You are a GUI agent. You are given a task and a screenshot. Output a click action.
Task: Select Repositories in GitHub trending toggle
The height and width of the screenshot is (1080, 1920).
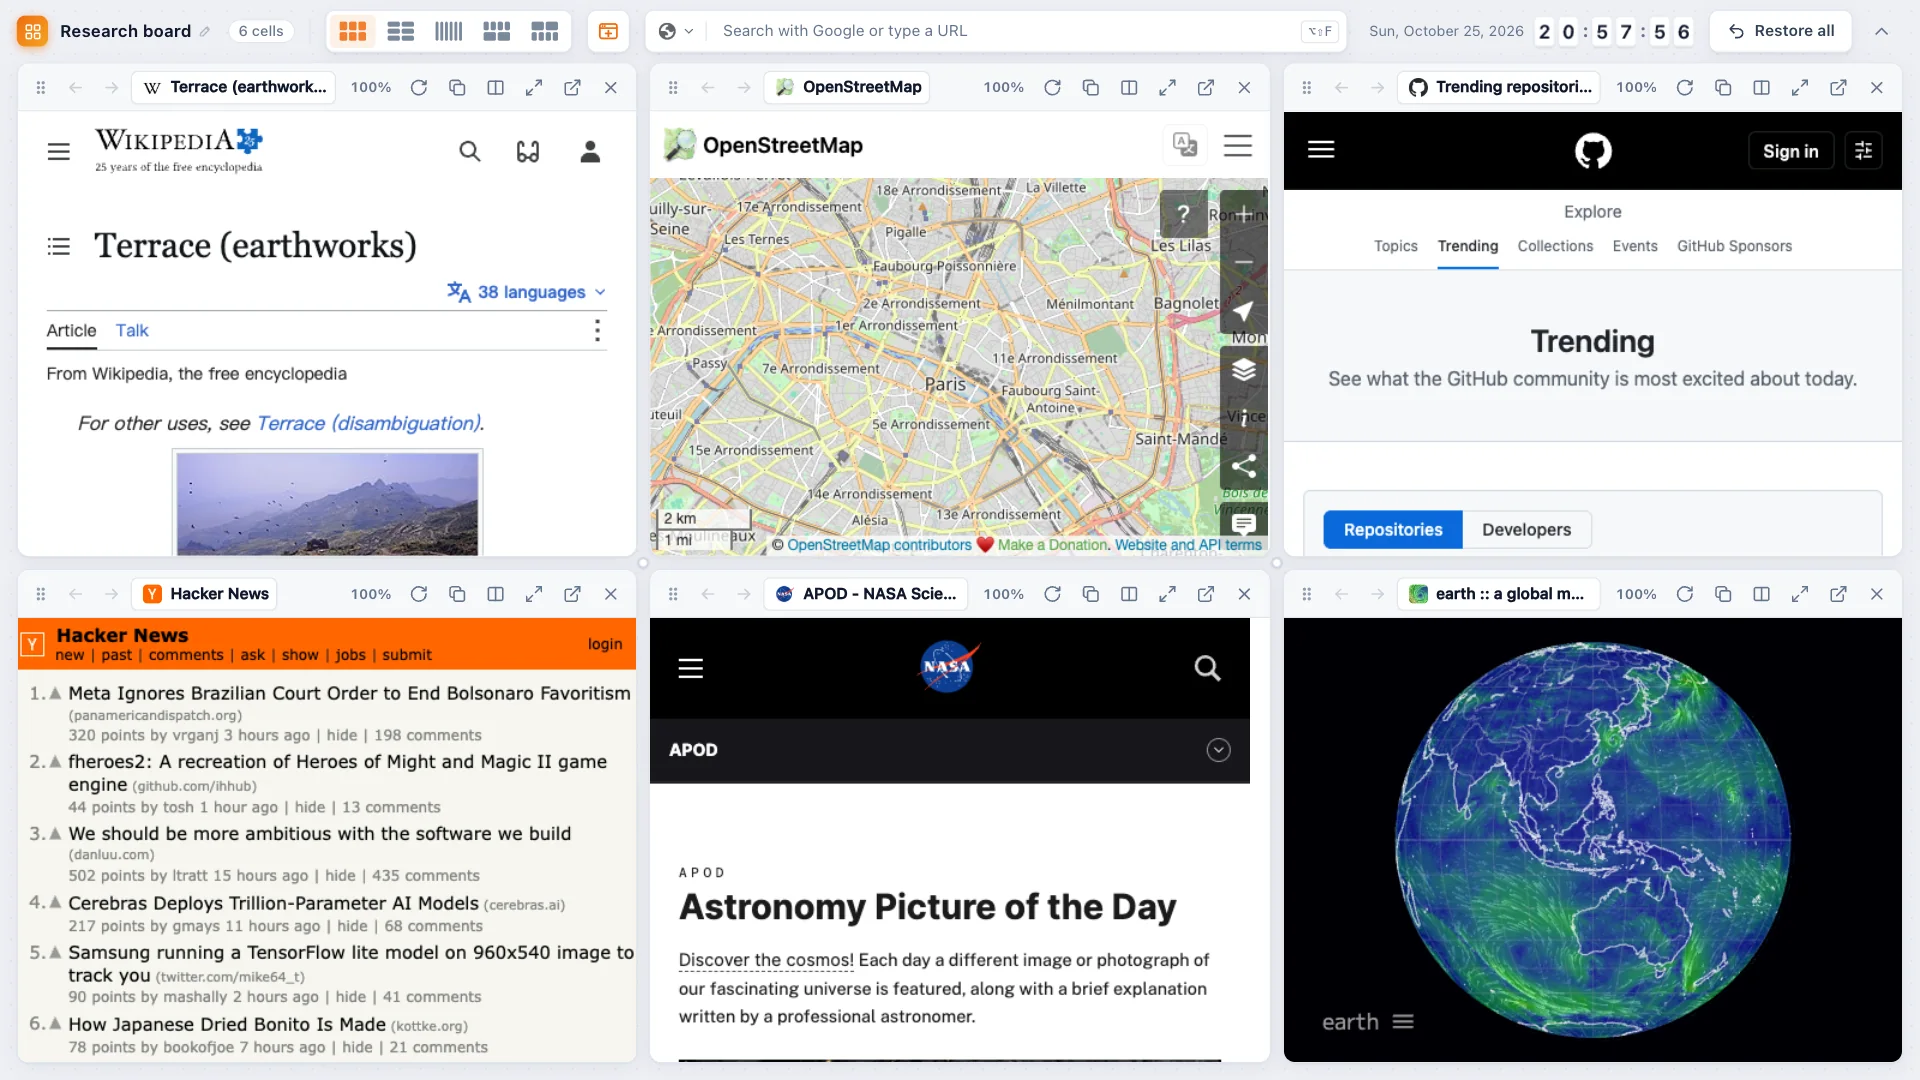point(1392,530)
